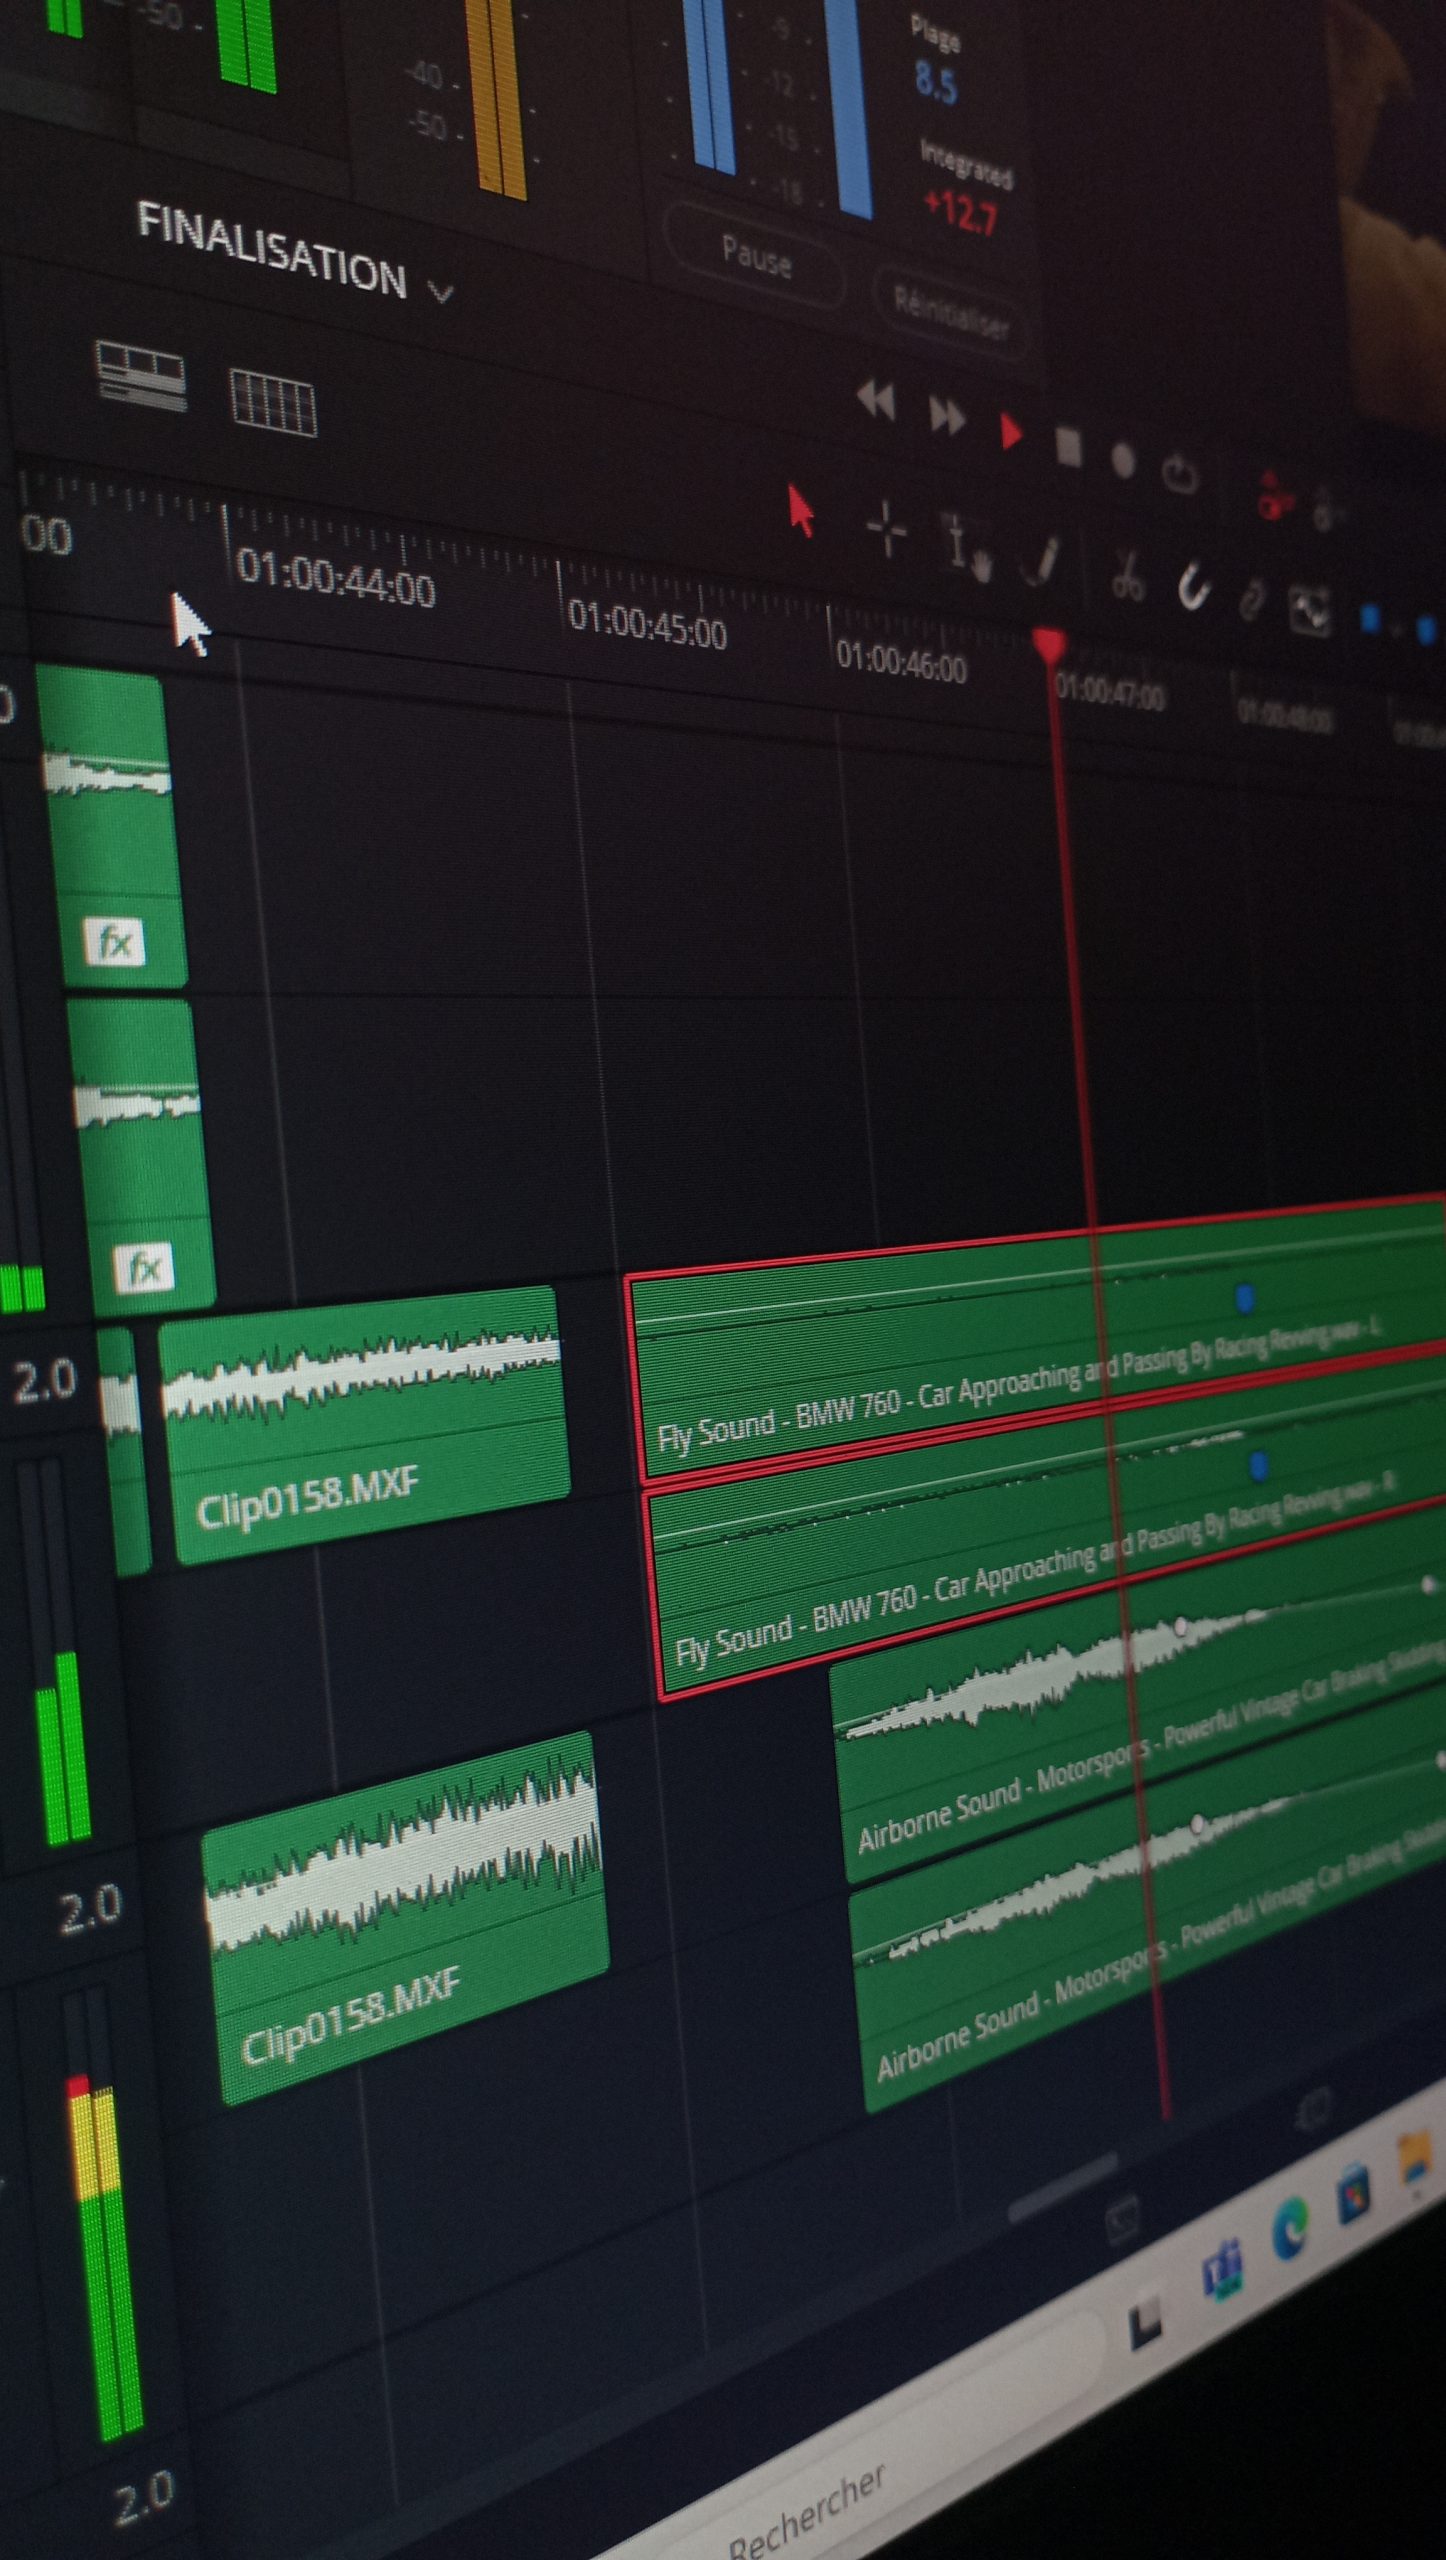Click the Réinitialiser loudness reset button

tap(950, 312)
